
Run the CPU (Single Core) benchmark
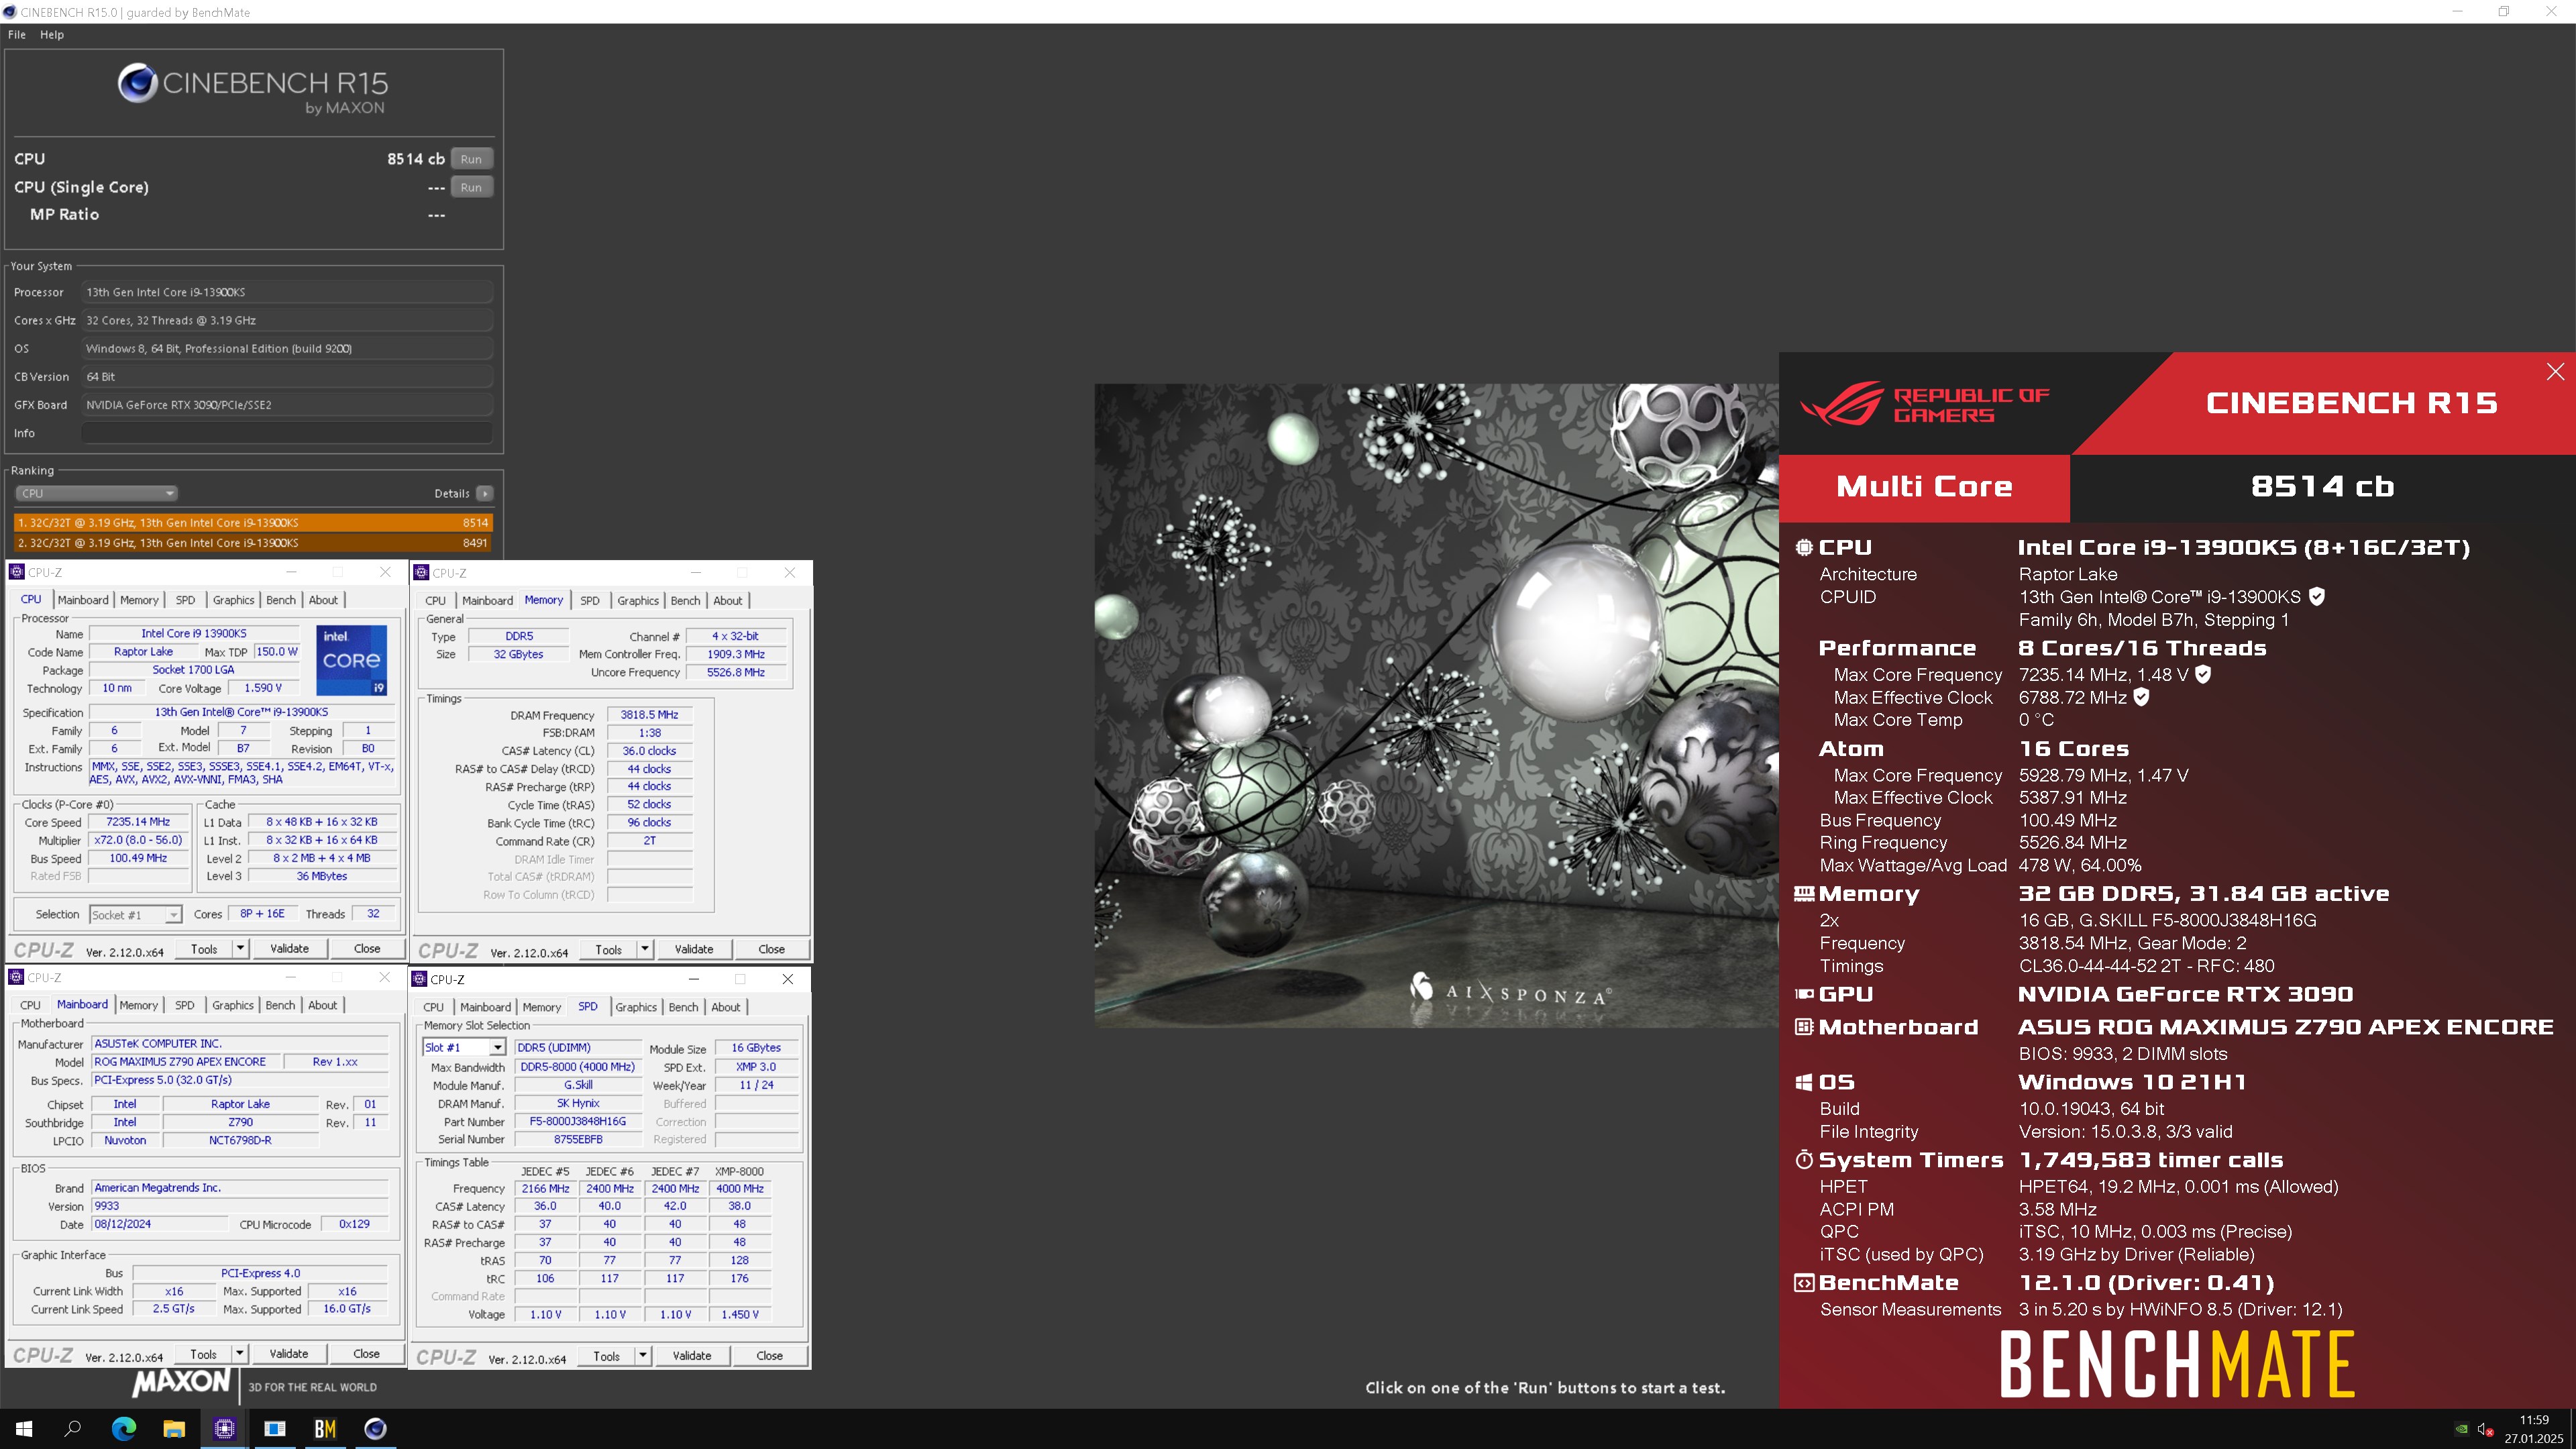pos(471,187)
